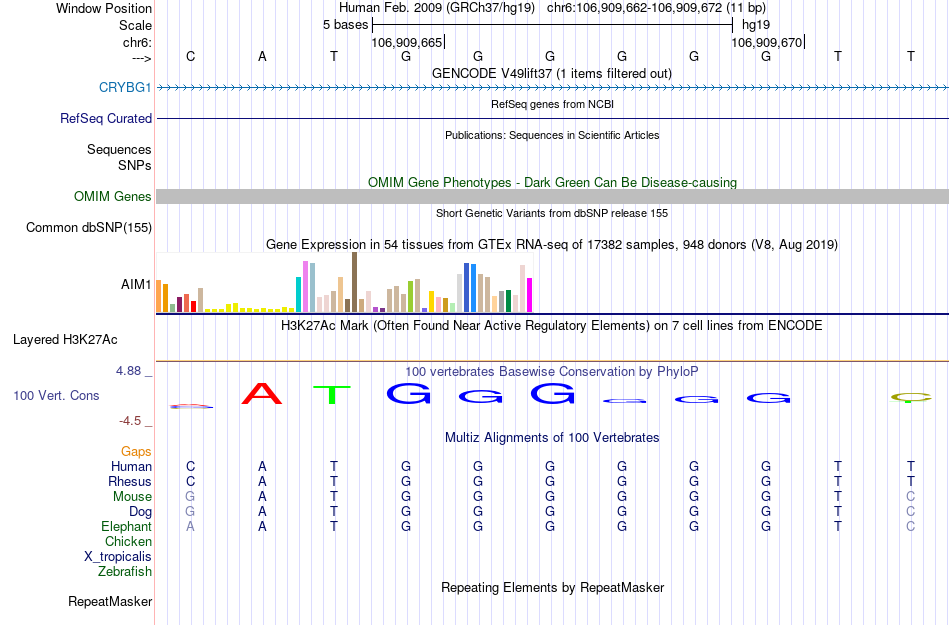Click the SNPs label of Publications track
The height and width of the screenshot is (625, 950).
[x=135, y=165]
